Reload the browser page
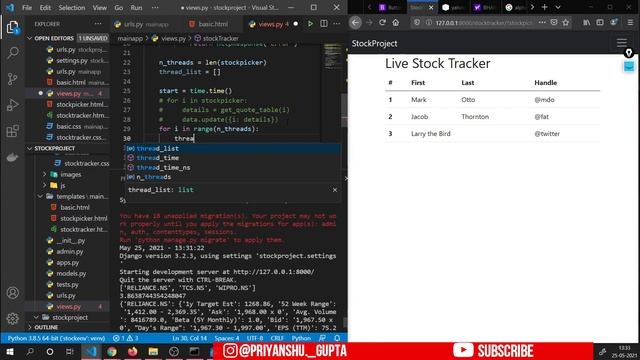Viewport: 640px width, 360px height. pyautogui.click(x=382, y=23)
